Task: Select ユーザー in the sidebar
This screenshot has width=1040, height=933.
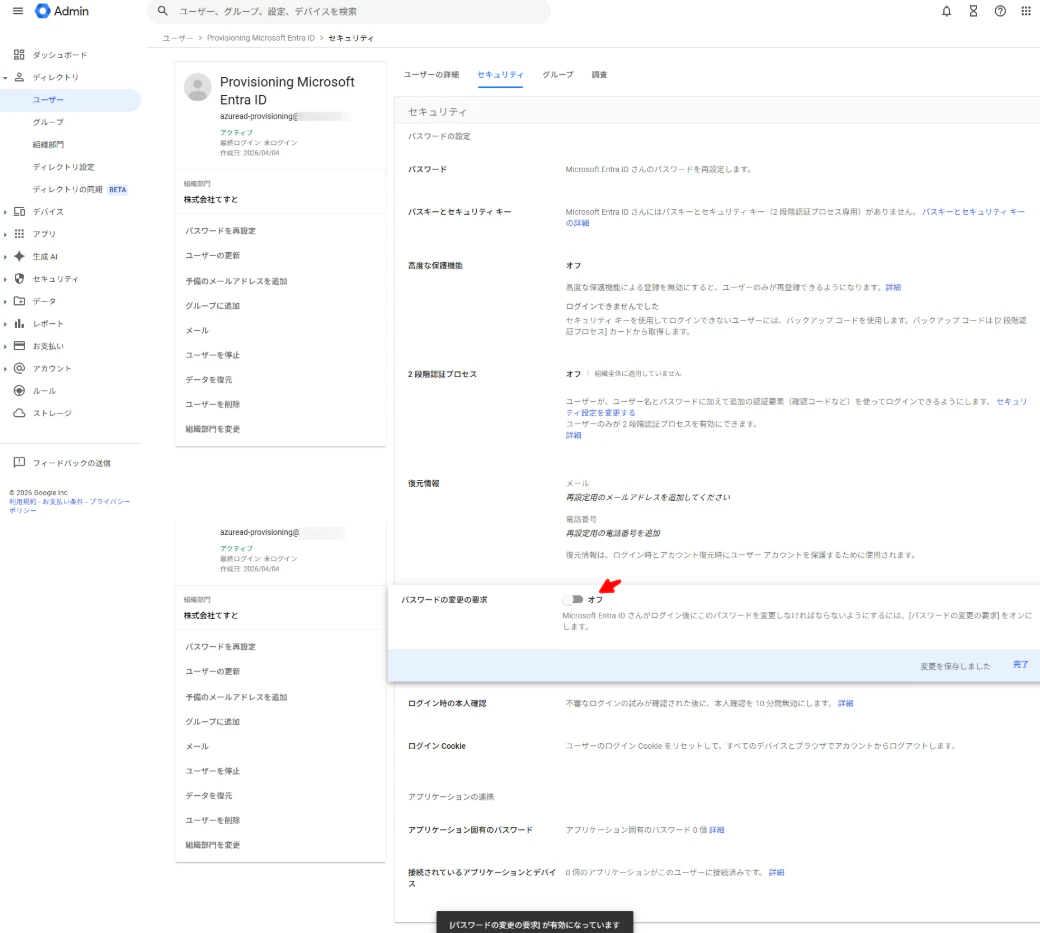Action: (70, 99)
